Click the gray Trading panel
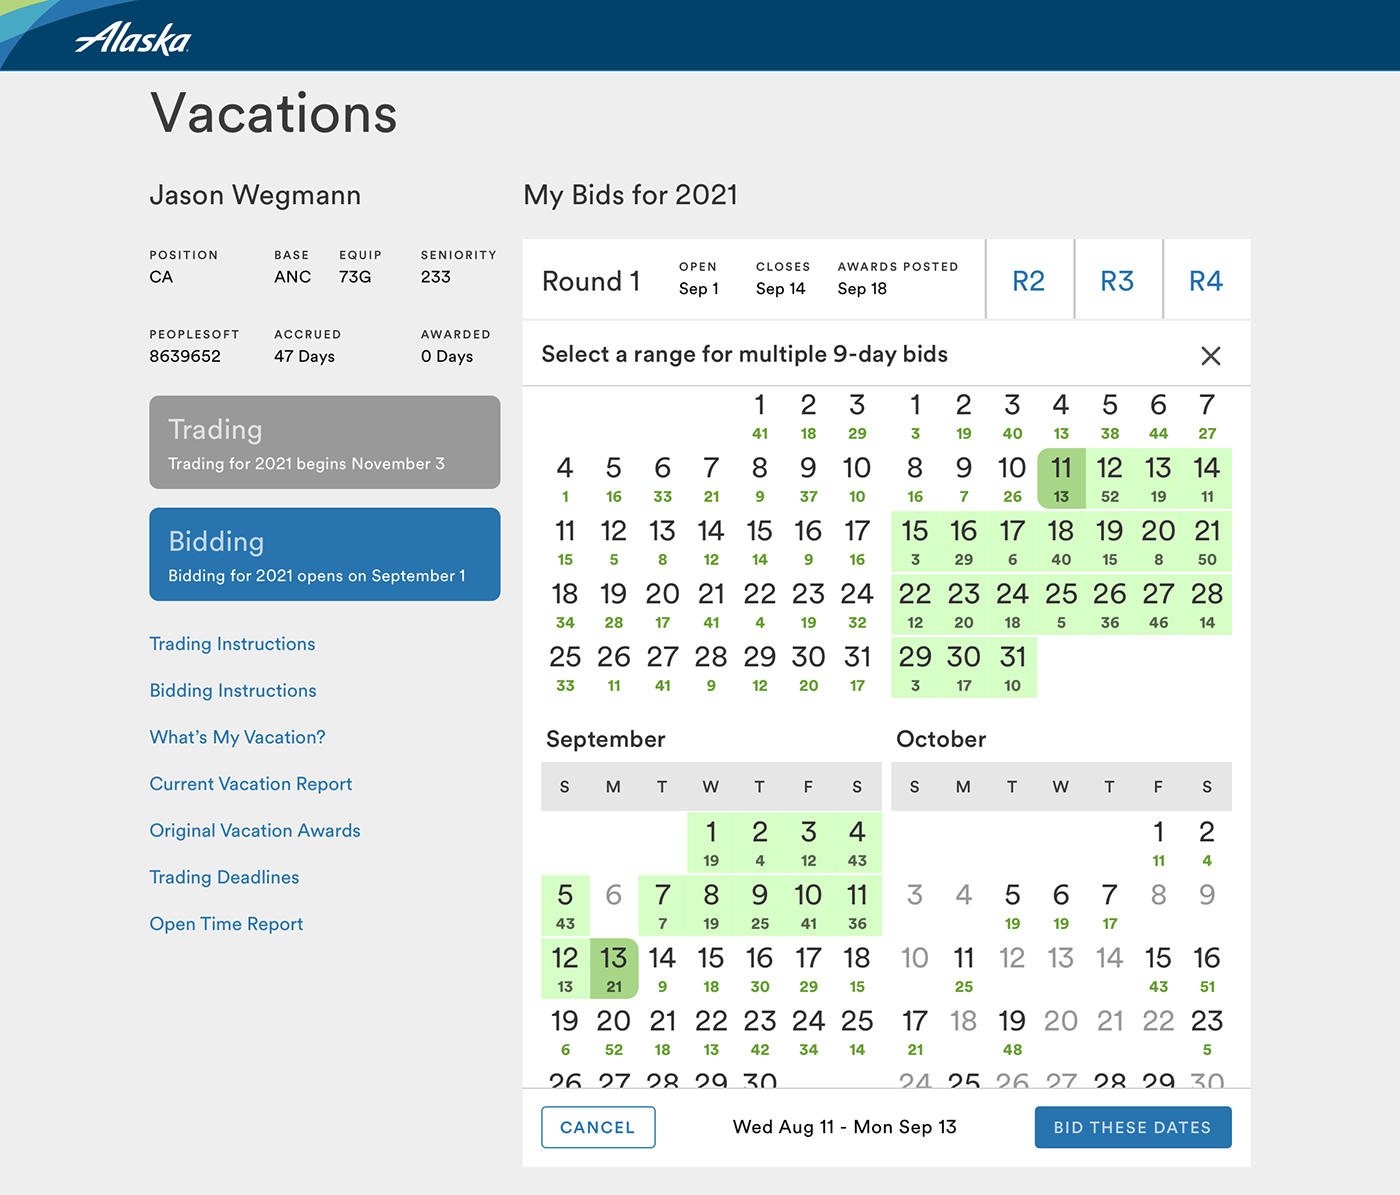This screenshot has width=1400, height=1195. (325, 442)
